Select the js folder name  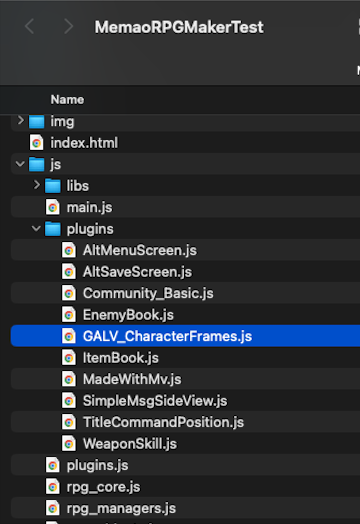pyautogui.click(x=55, y=164)
